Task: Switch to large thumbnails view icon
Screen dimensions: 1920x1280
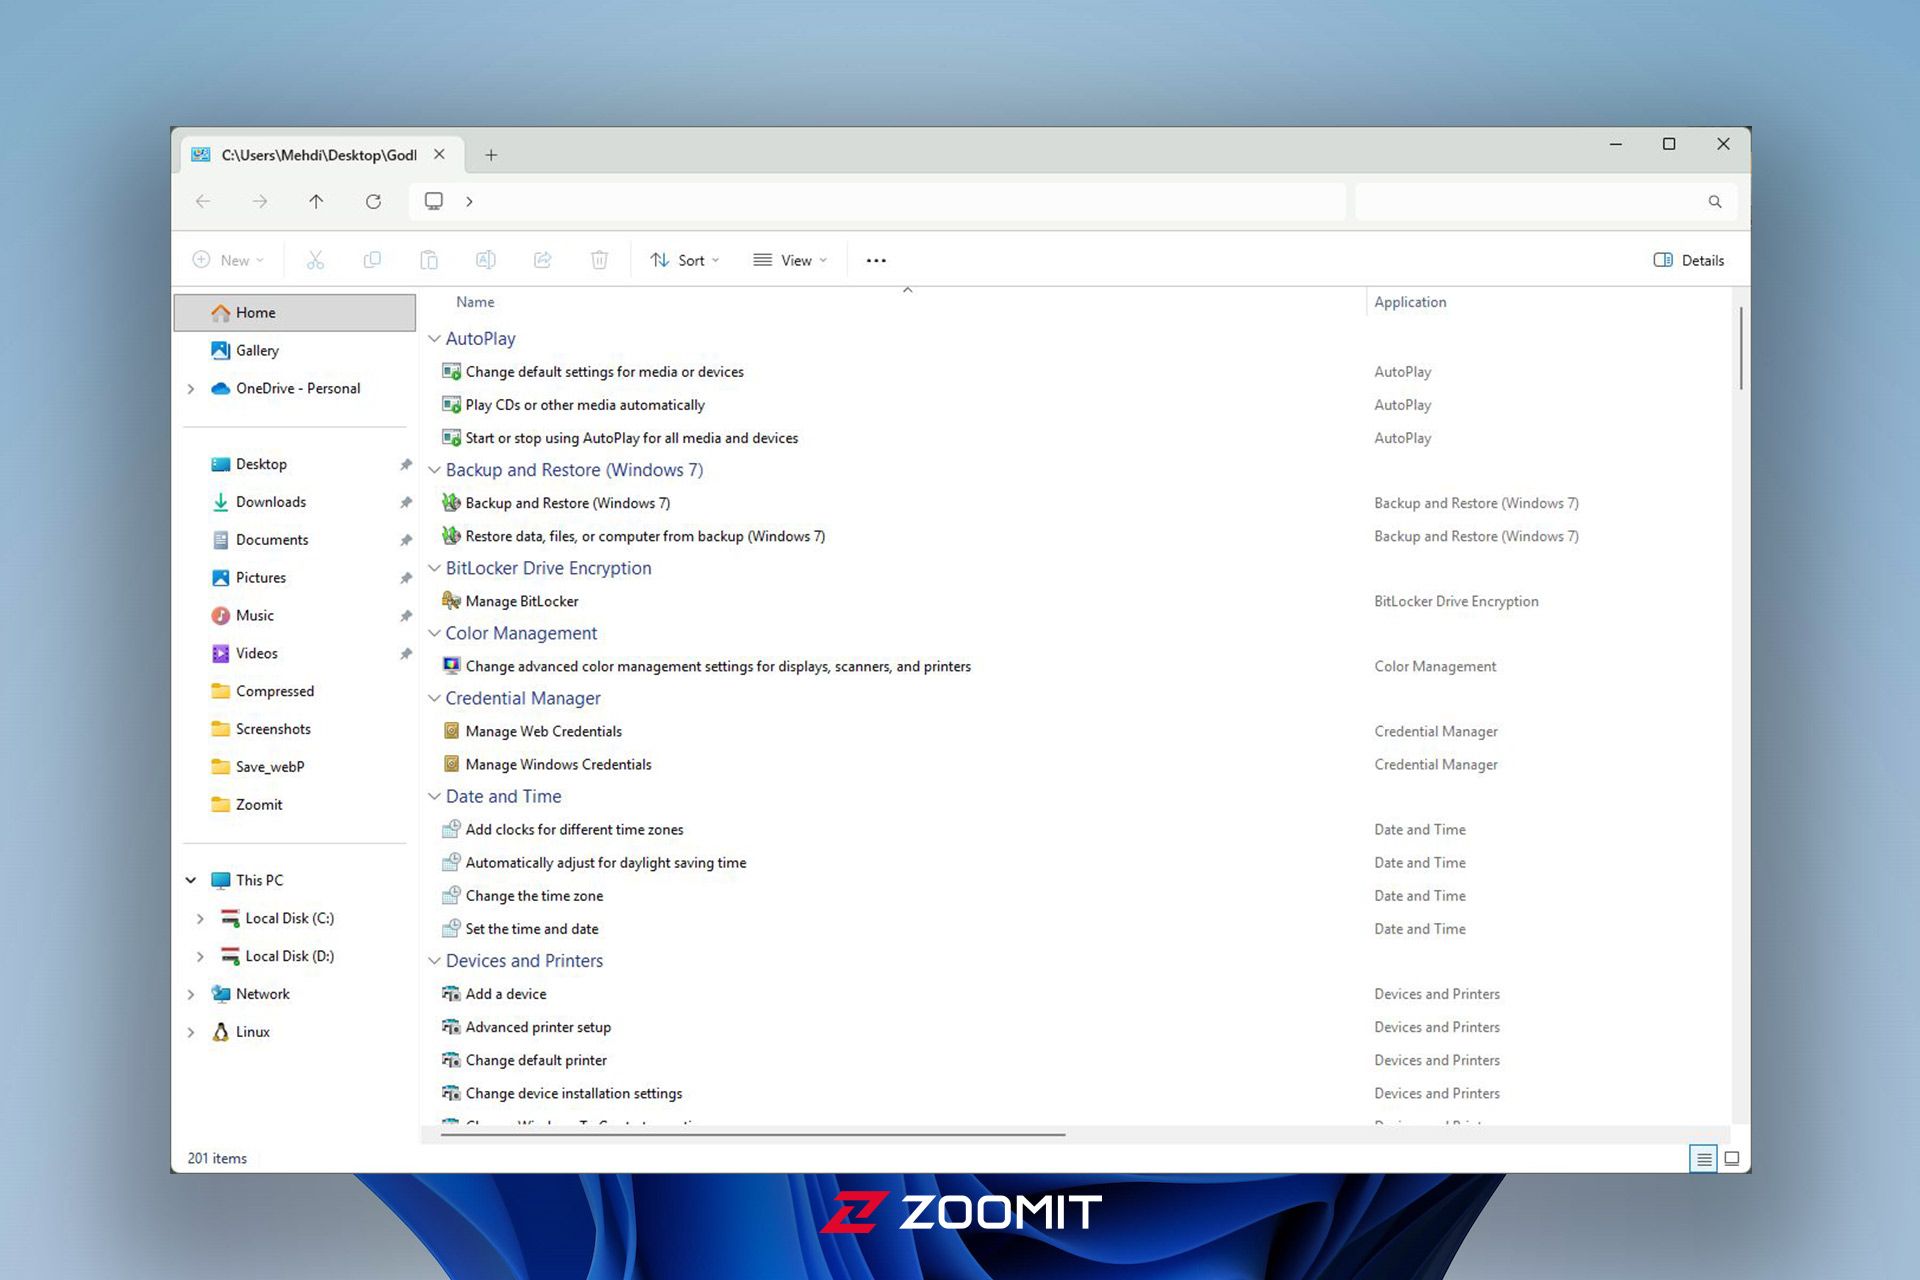Action: pyautogui.click(x=1732, y=1158)
